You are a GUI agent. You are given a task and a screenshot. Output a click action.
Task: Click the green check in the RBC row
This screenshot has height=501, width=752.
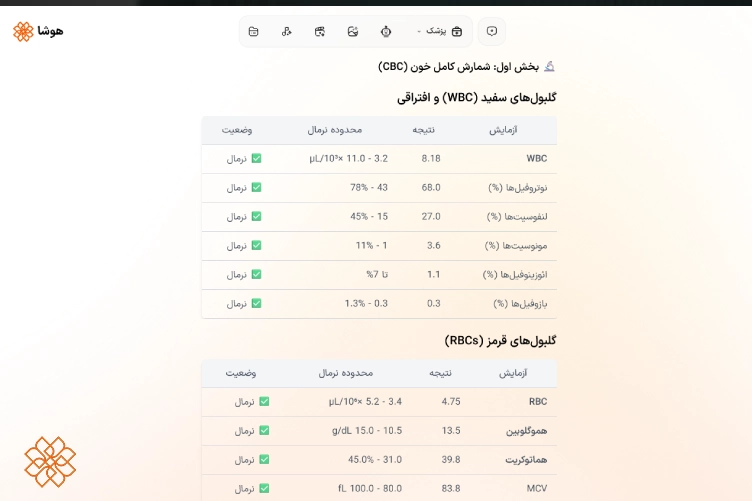pos(264,401)
